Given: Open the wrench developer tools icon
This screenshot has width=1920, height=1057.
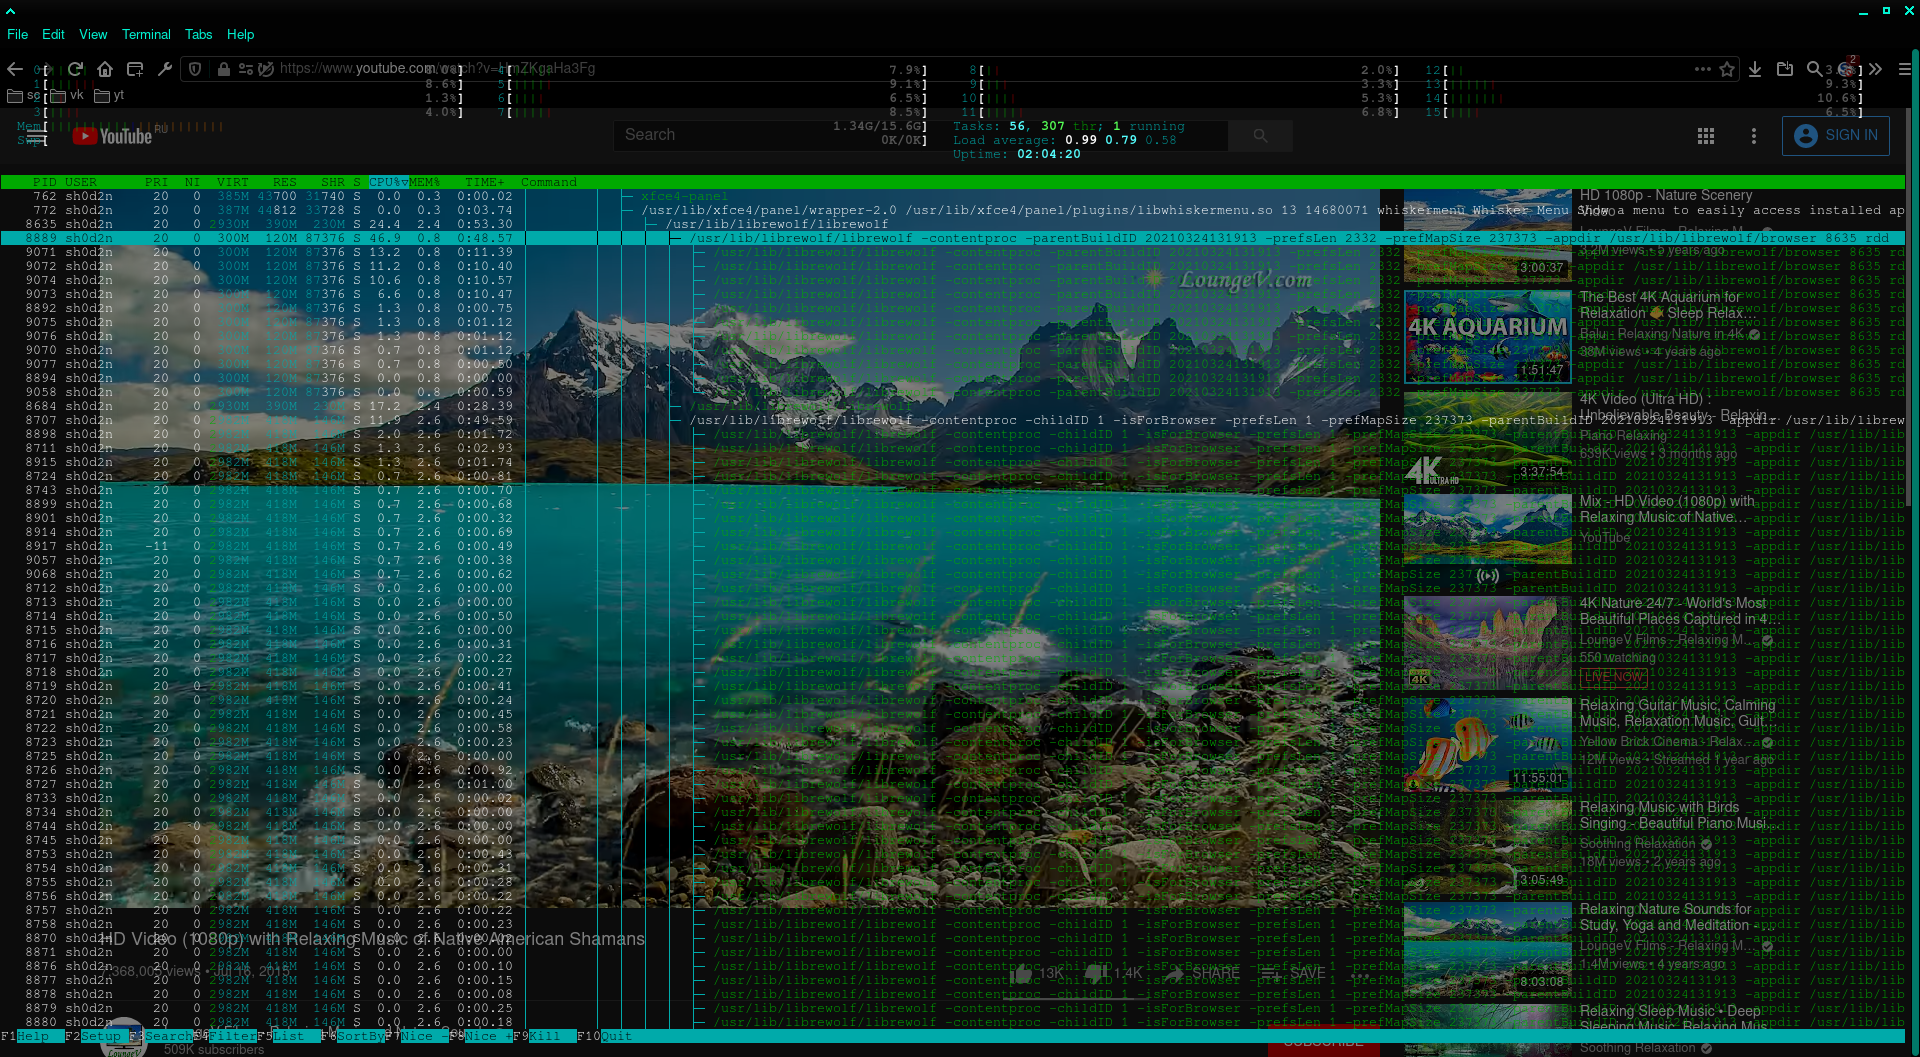Looking at the screenshot, I should [x=165, y=69].
